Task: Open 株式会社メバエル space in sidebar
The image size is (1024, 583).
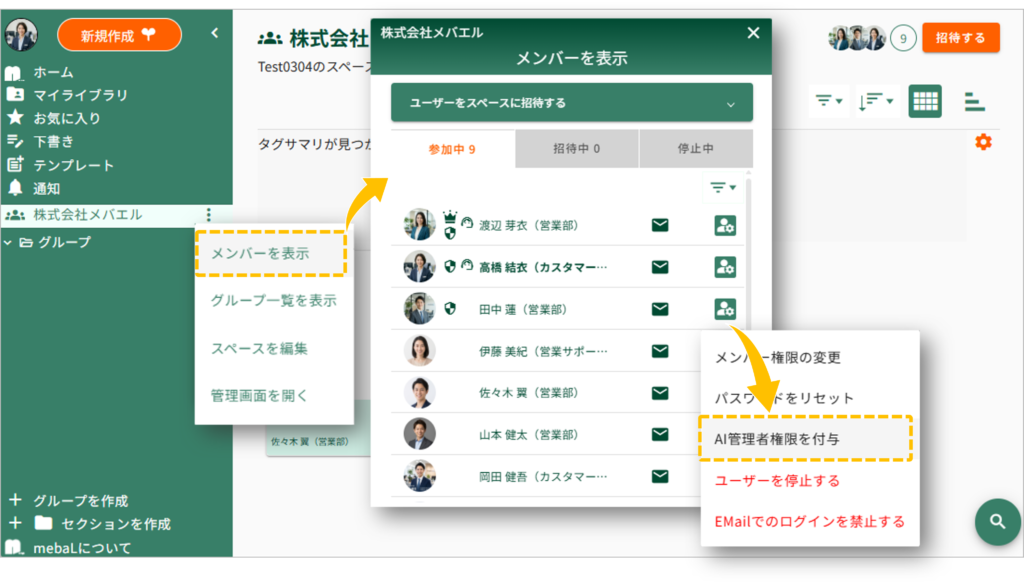Action: (x=88, y=215)
